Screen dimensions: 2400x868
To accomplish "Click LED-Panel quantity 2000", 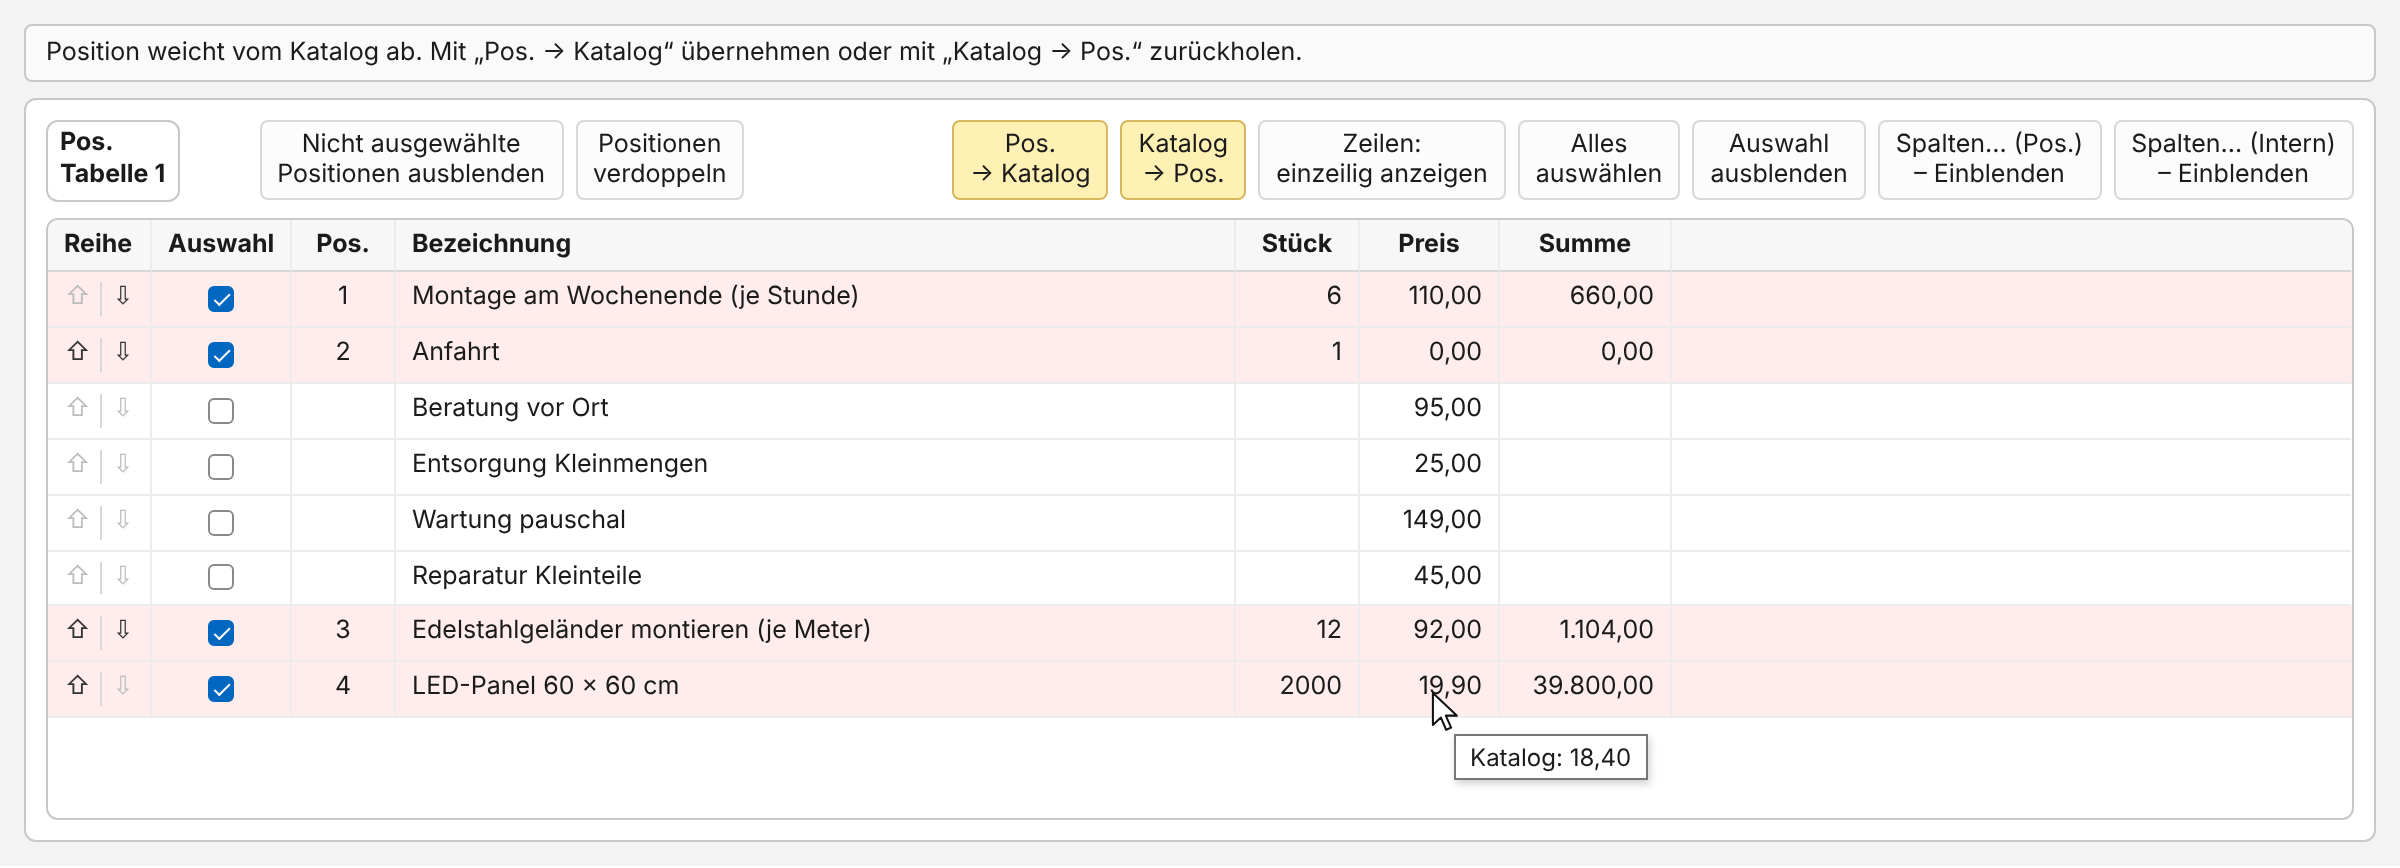I will pos(1310,686).
